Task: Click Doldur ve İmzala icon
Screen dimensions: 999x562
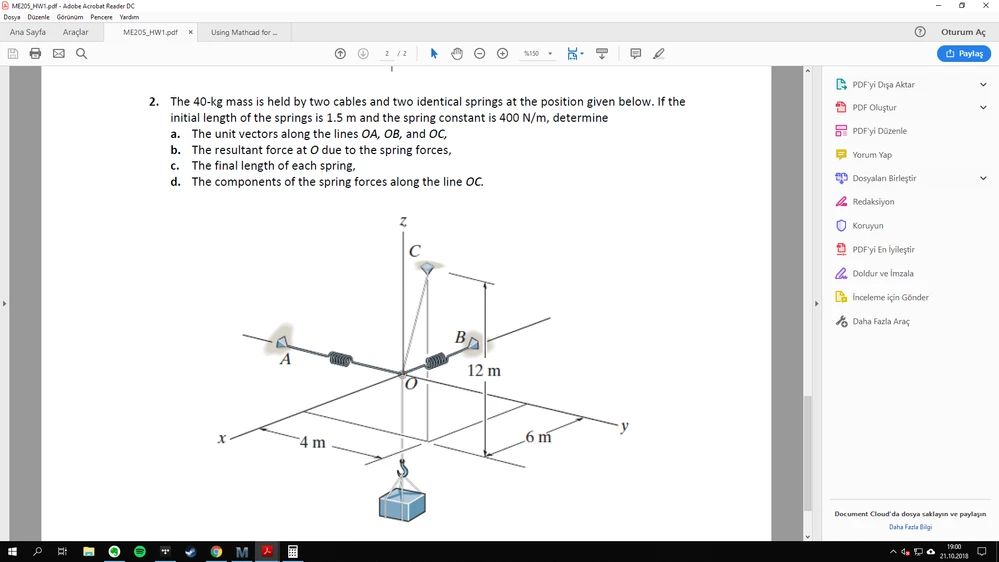Action: pyautogui.click(x=841, y=273)
